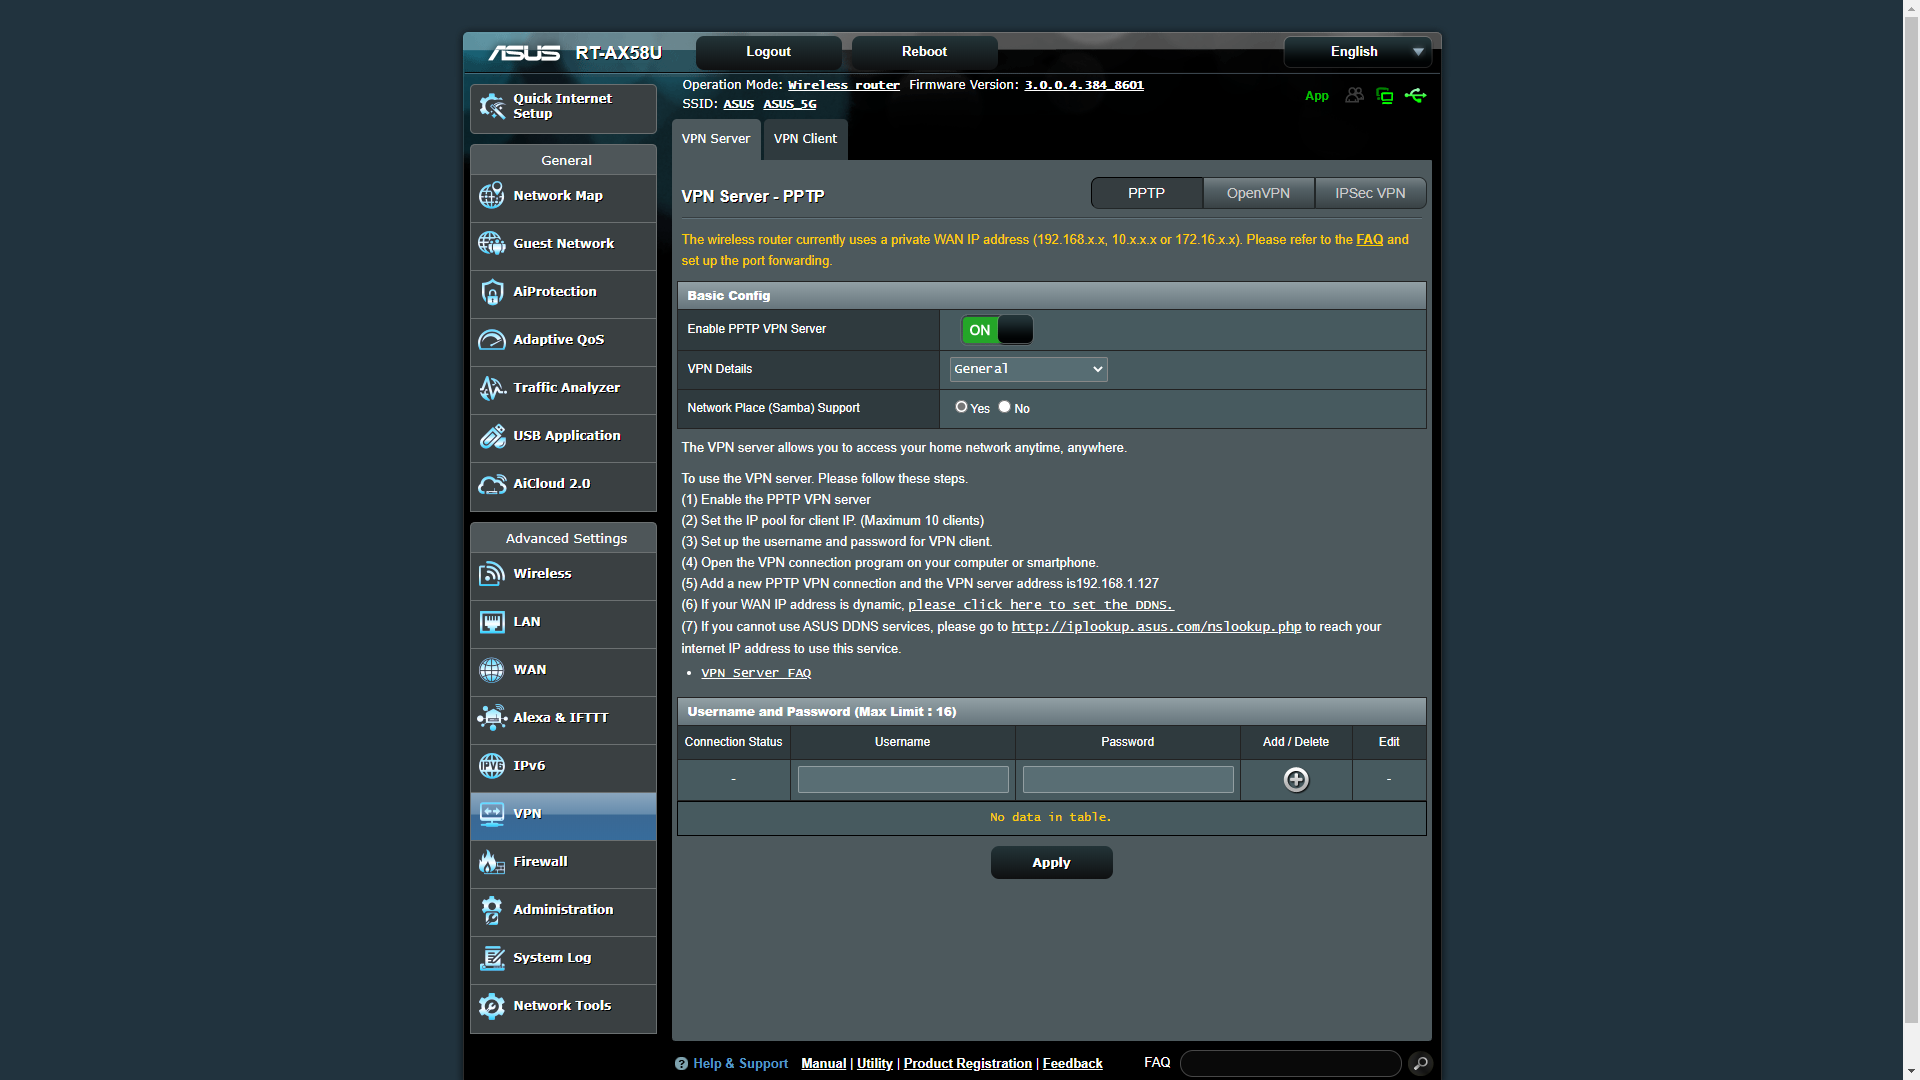Screen dimensions: 1920x1080
Task: Turn off the PPTP VPN Server toggle
Action: [x=996, y=330]
